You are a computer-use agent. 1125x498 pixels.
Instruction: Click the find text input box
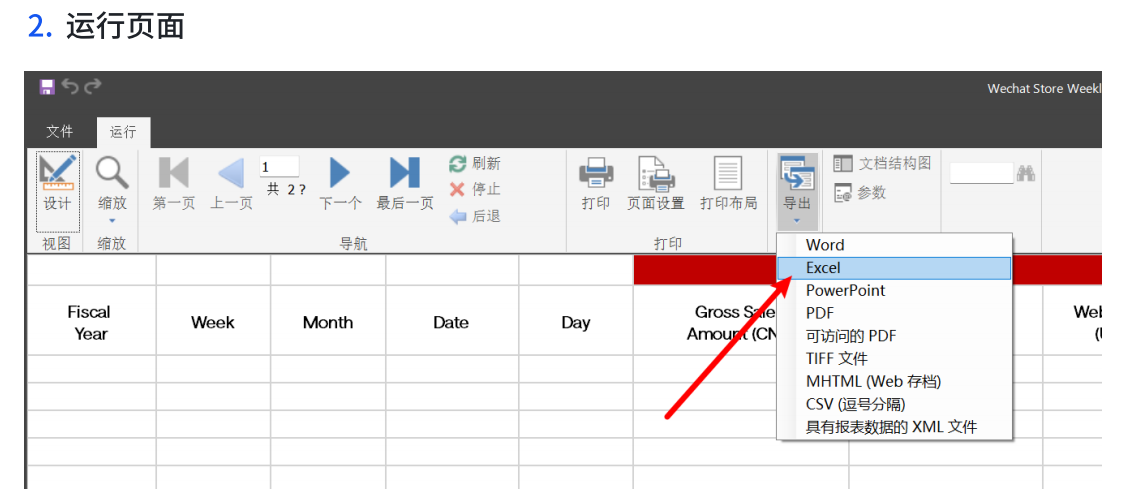pos(982,173)
